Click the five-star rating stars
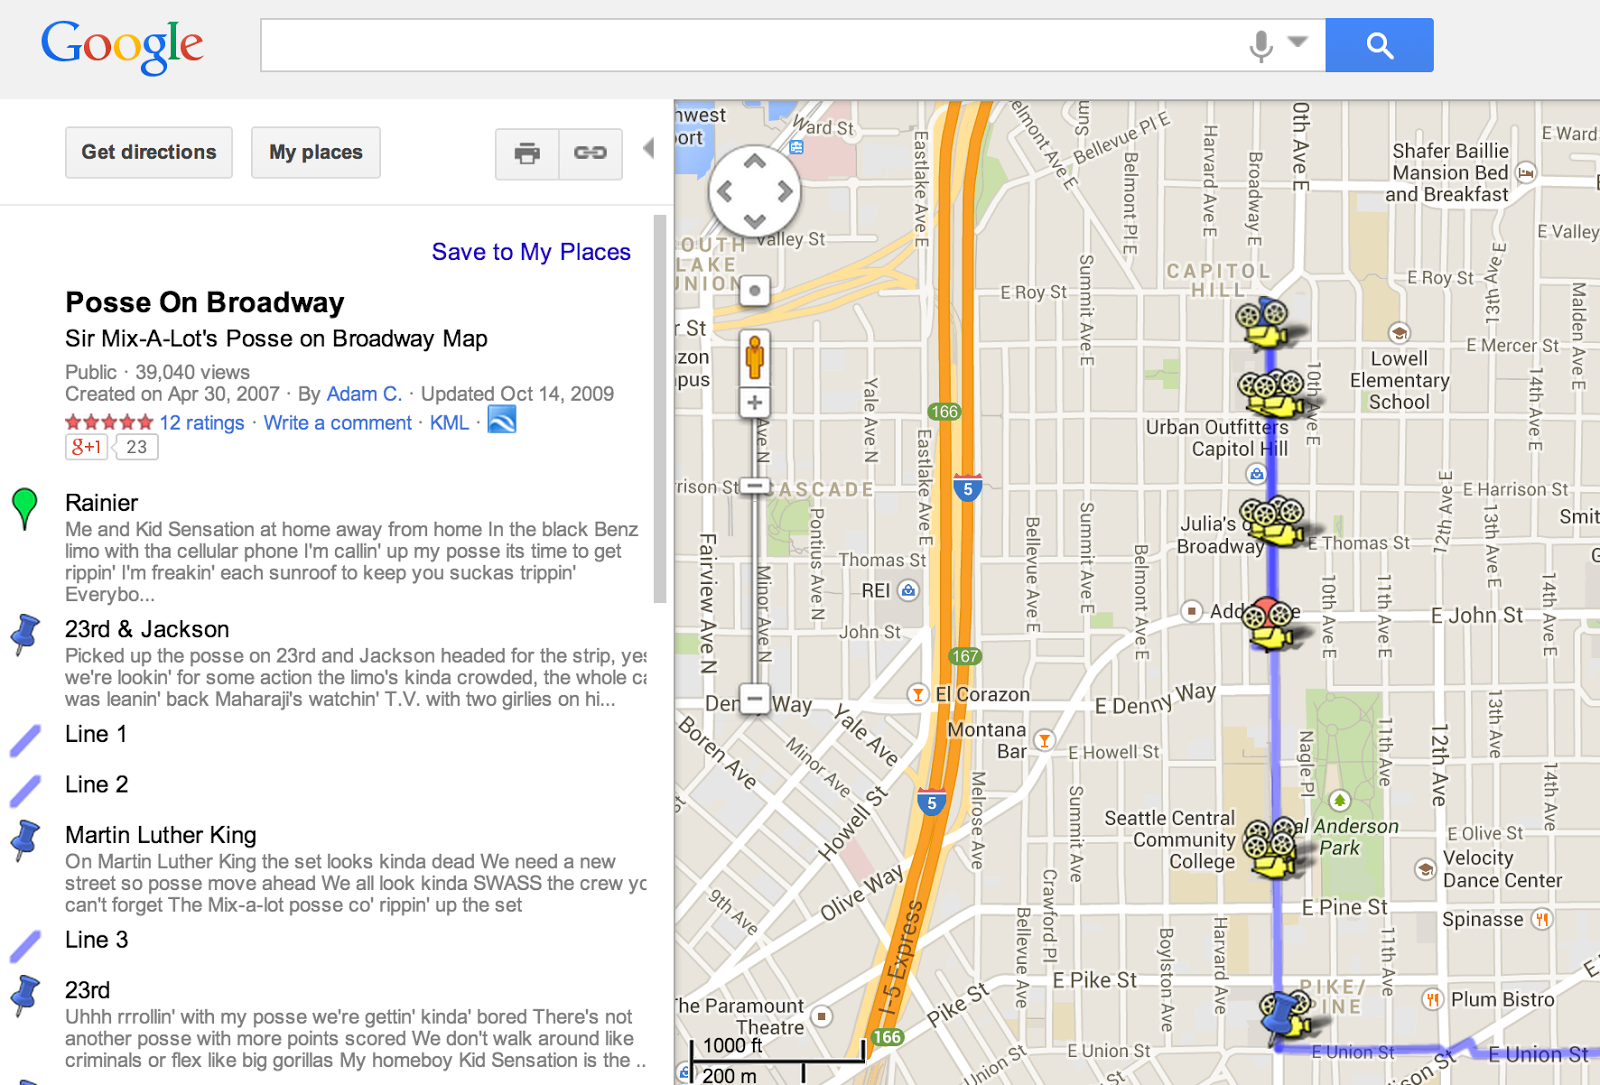Screen dimensions: 1600x1085 pyautogui.click(x=109, y=423)
